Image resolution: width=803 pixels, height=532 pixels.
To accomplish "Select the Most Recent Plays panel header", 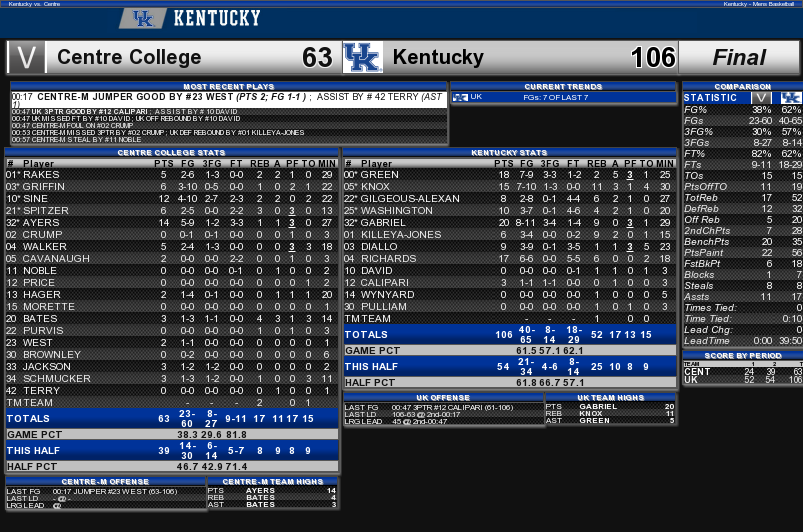I will [x=229, y=87].
